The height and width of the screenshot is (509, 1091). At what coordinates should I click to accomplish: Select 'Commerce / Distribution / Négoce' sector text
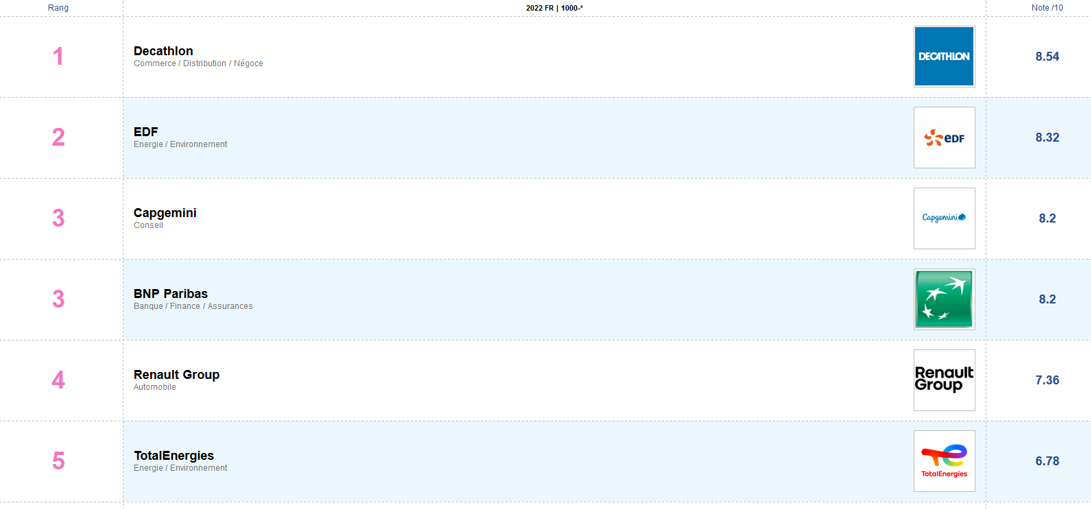tap(198, 63)
